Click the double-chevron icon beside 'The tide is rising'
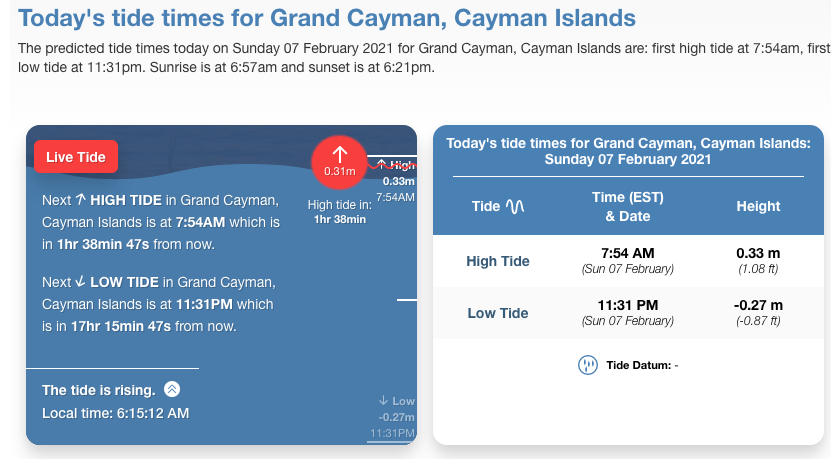 pos(172,389)
